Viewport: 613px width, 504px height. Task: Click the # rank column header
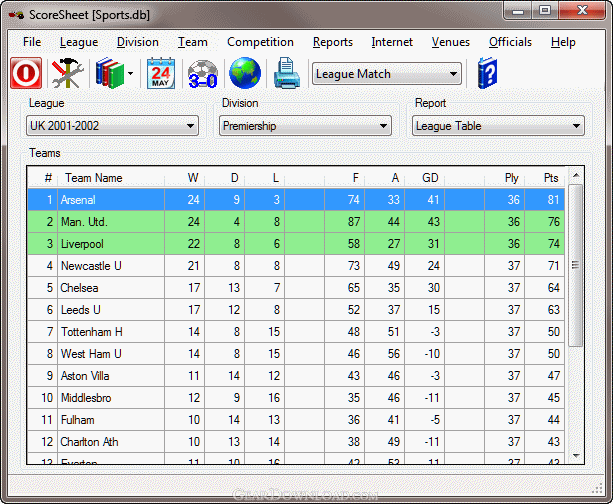[43, 178]
